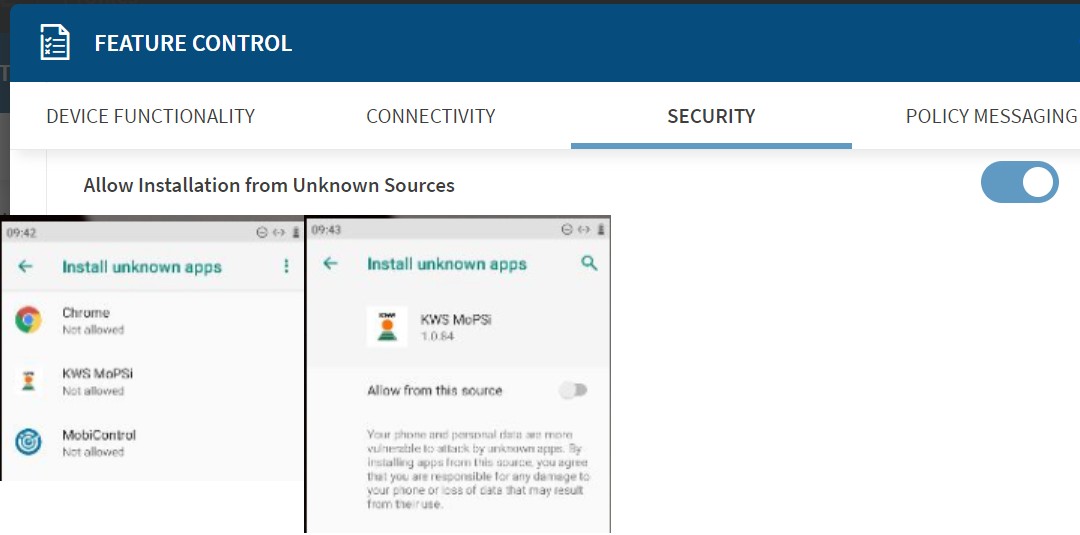Tap back arrow on the app list screen

tap(26, 267)
